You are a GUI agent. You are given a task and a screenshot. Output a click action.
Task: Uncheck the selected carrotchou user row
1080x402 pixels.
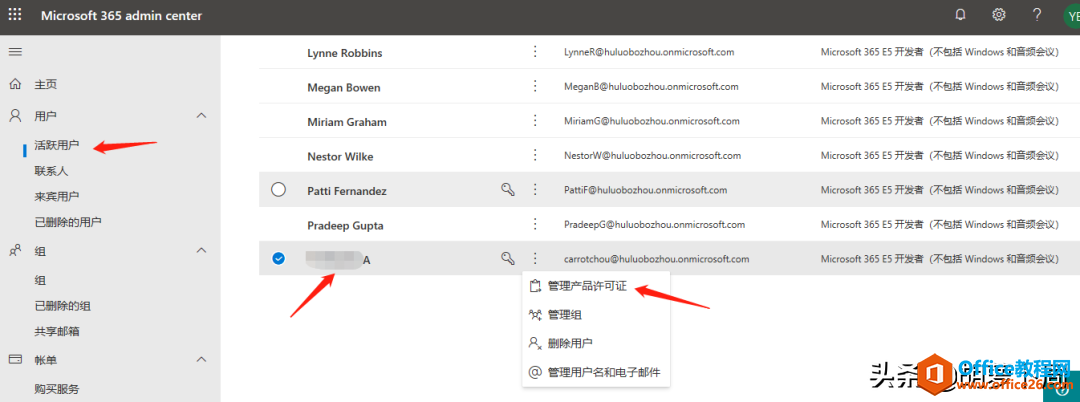[x=278, y=258]
